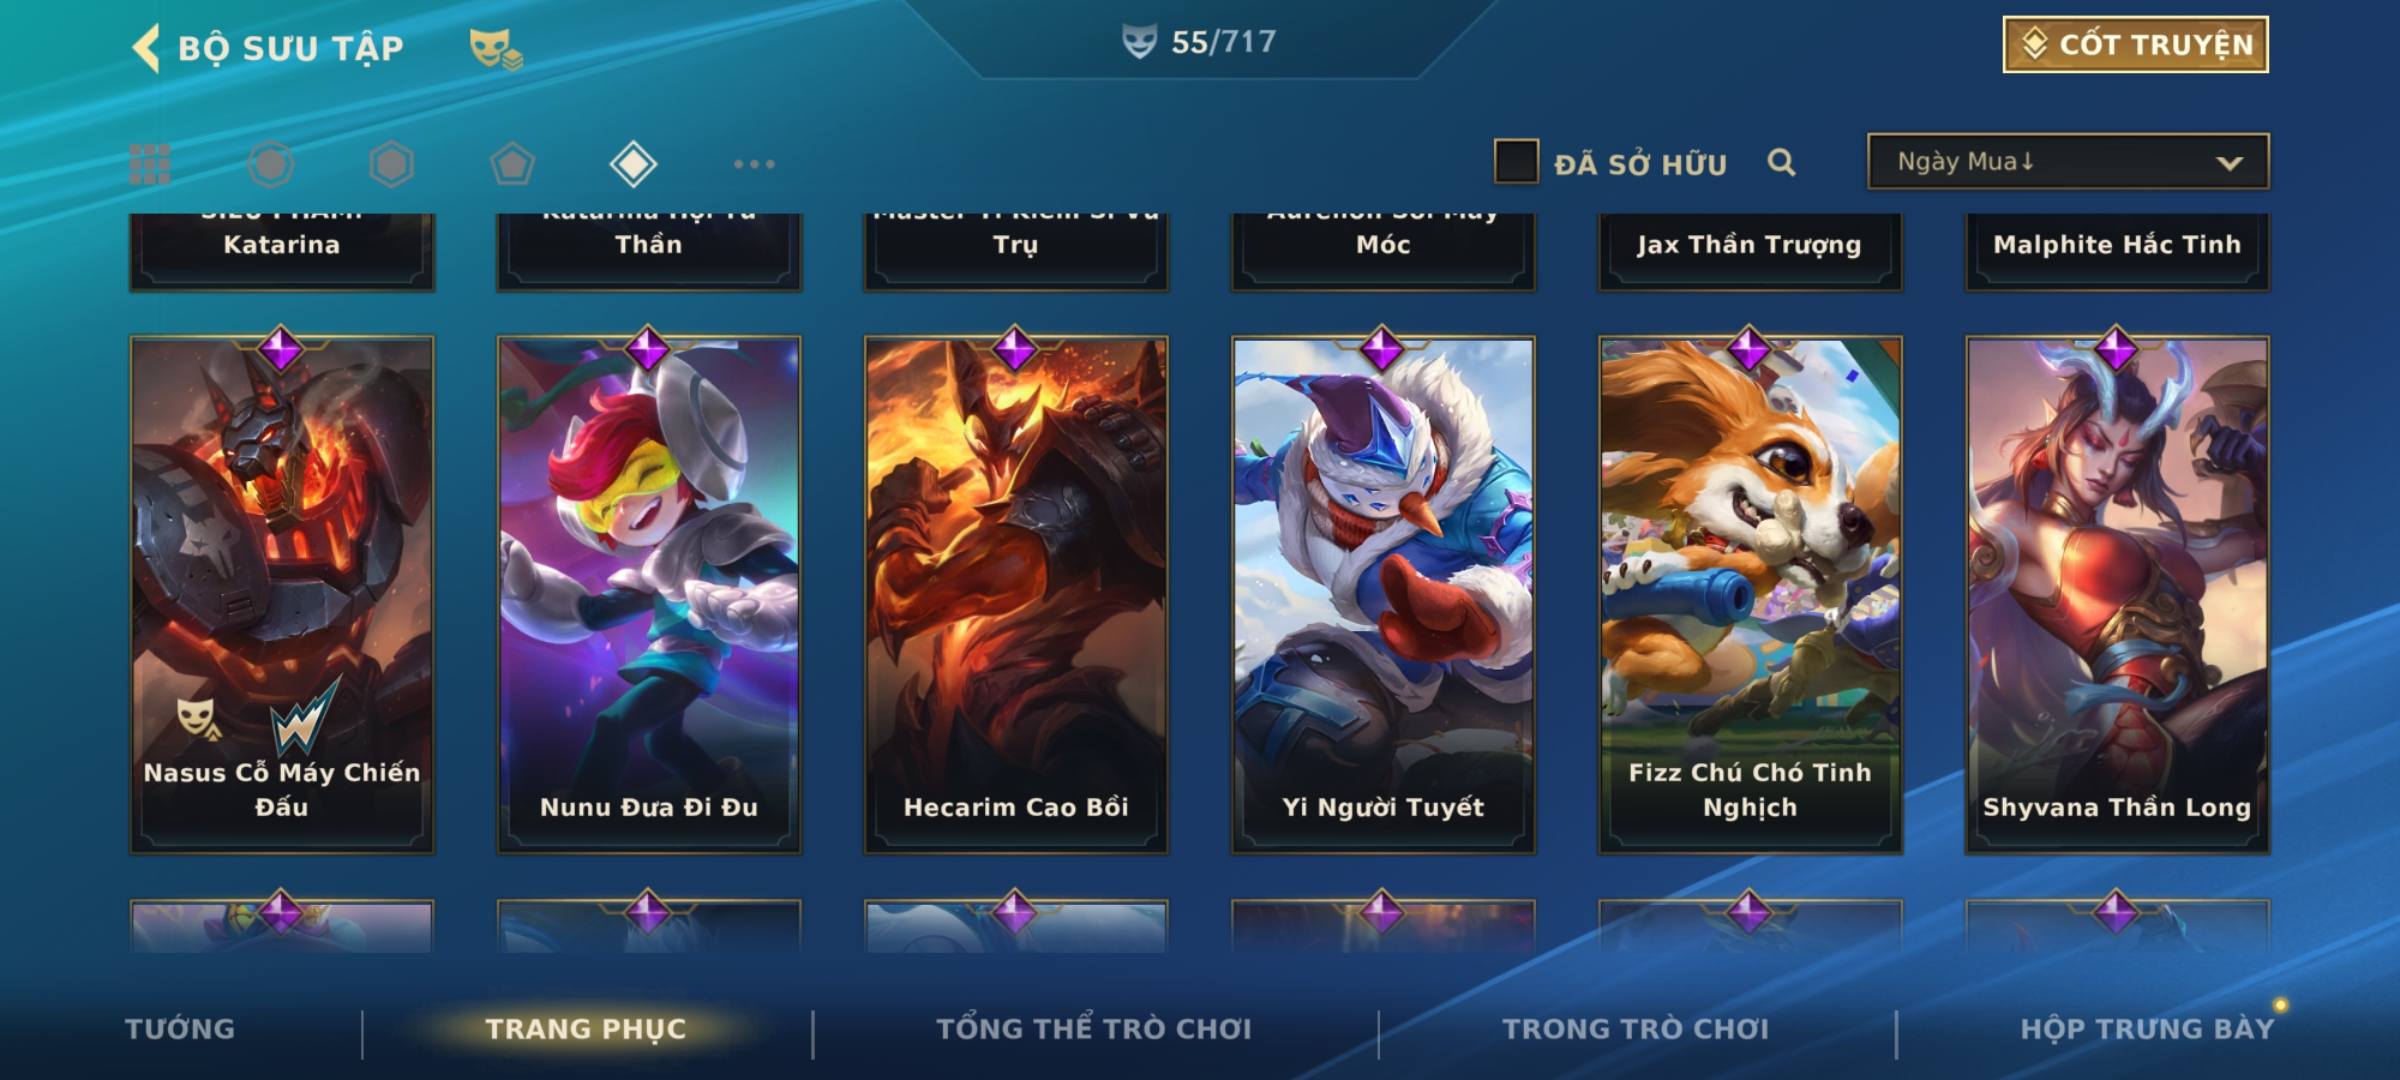Open the Yi Người Tuyết skin card
The image size is (2400, 1080).
pyautogui.click(x=1383, y=594)
